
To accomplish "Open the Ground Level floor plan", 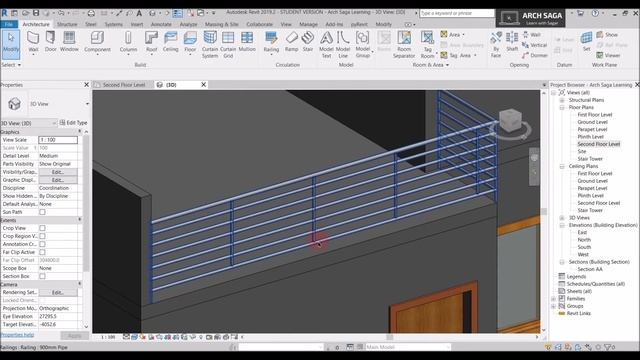I will click(x=592, y=122).
